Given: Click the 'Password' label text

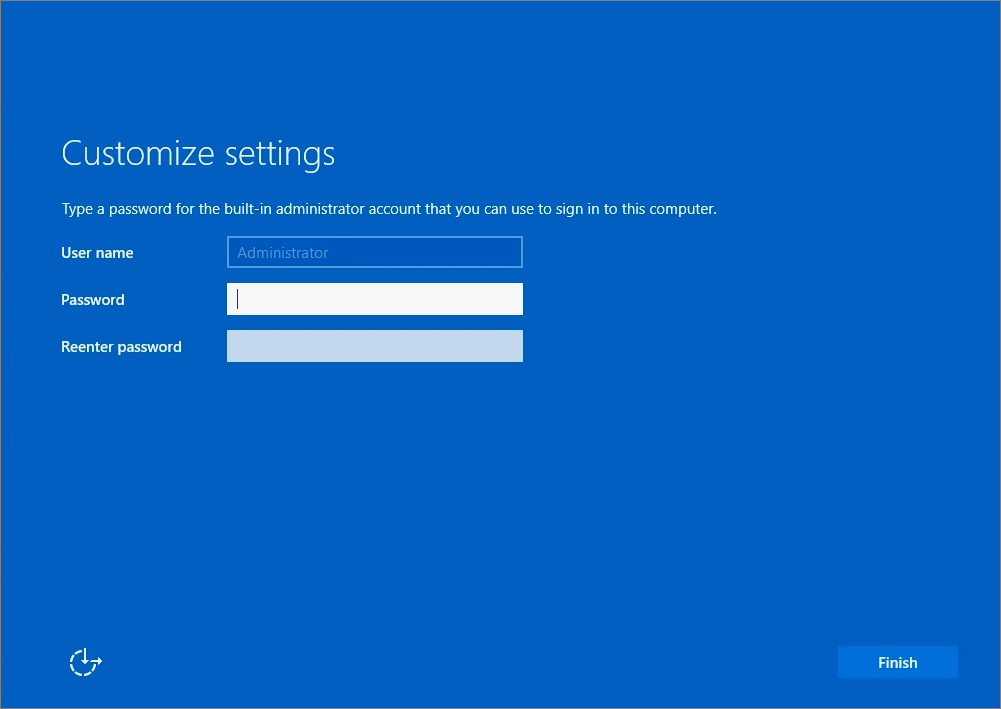Looking at the screenshot, I should tap(93, 299).
